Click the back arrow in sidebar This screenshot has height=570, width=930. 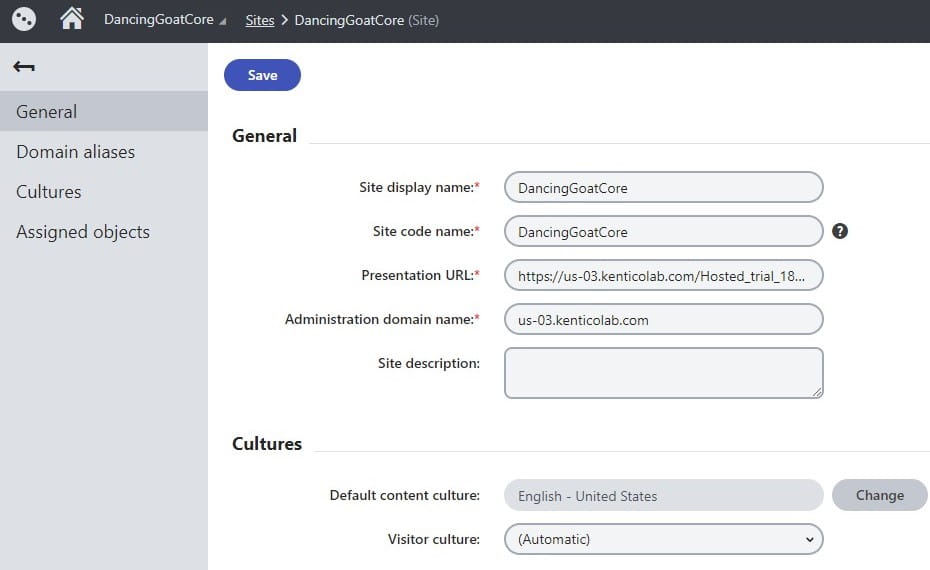24,66
